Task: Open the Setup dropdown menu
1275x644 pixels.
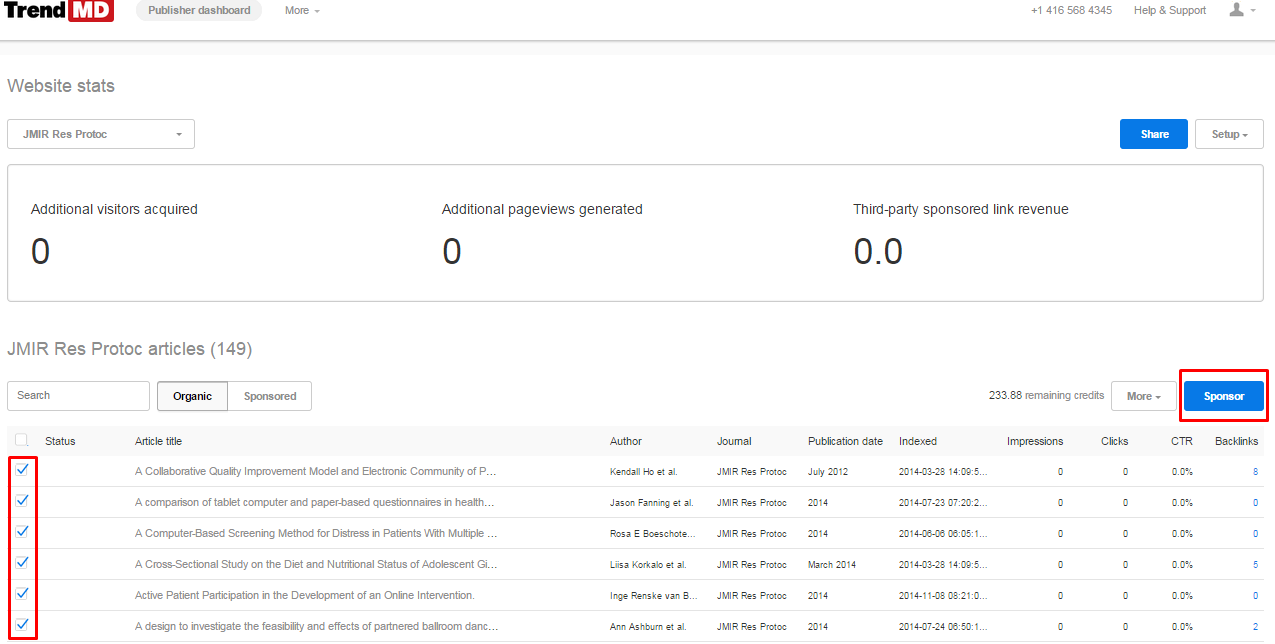Action: click(1228, 134)
